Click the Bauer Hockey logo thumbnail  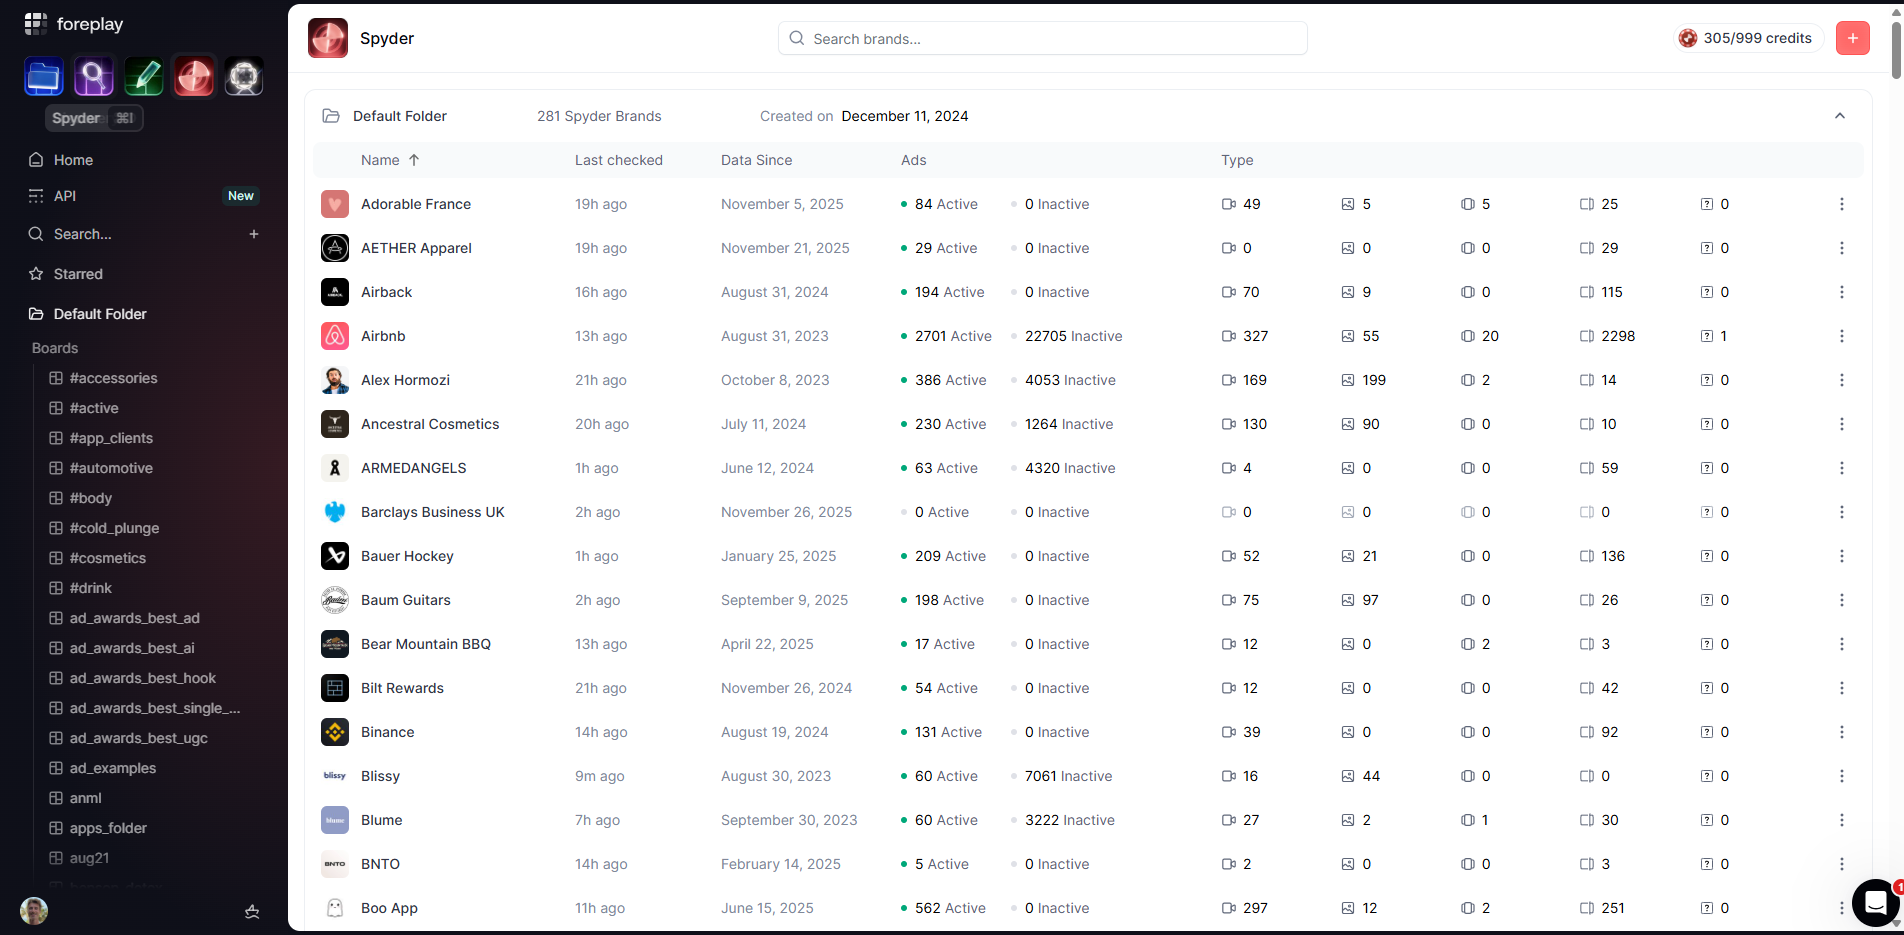pyautogui.click(x=335, y=556)
